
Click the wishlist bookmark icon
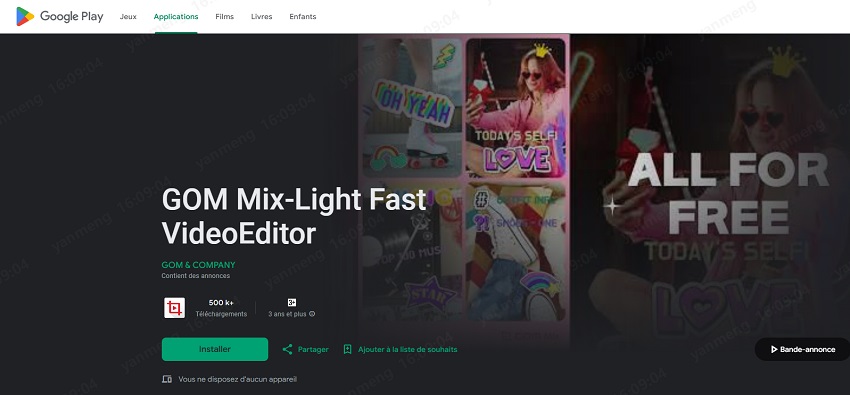(x=347, y=349)
